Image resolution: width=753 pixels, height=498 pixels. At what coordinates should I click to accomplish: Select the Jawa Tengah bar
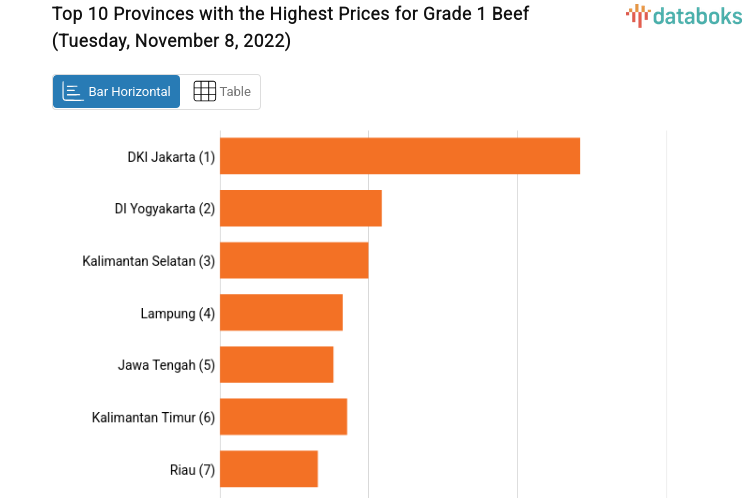coord(276,364)
